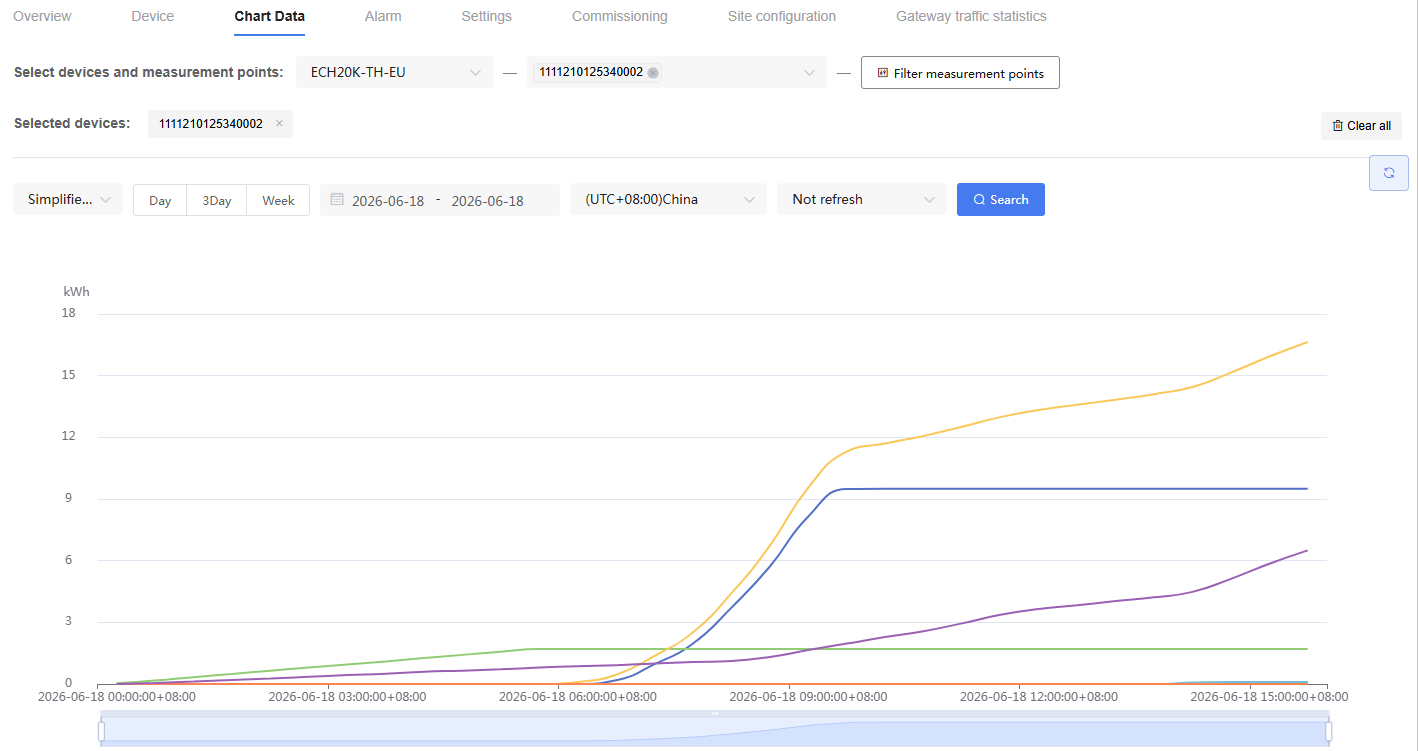The image size is (1418, 751).
Task: Click the magnifier icon on Search button
Action: (979, 200)
